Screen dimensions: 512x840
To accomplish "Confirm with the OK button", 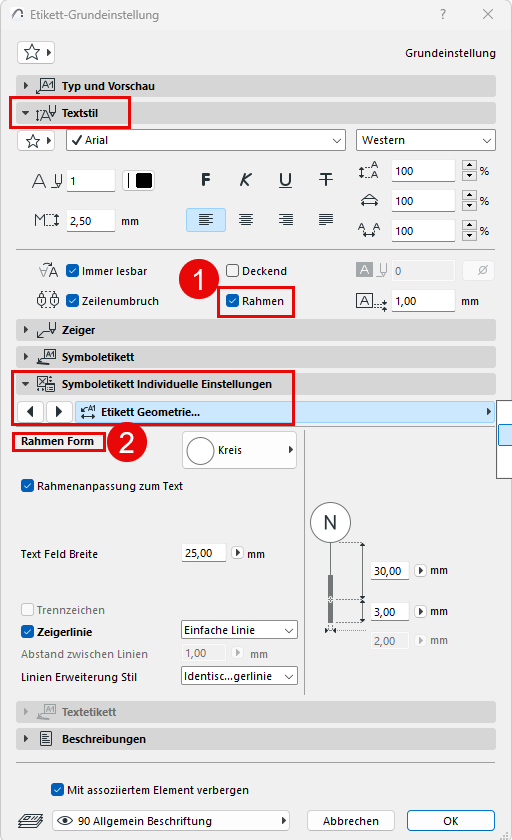I will coord(450,821).
